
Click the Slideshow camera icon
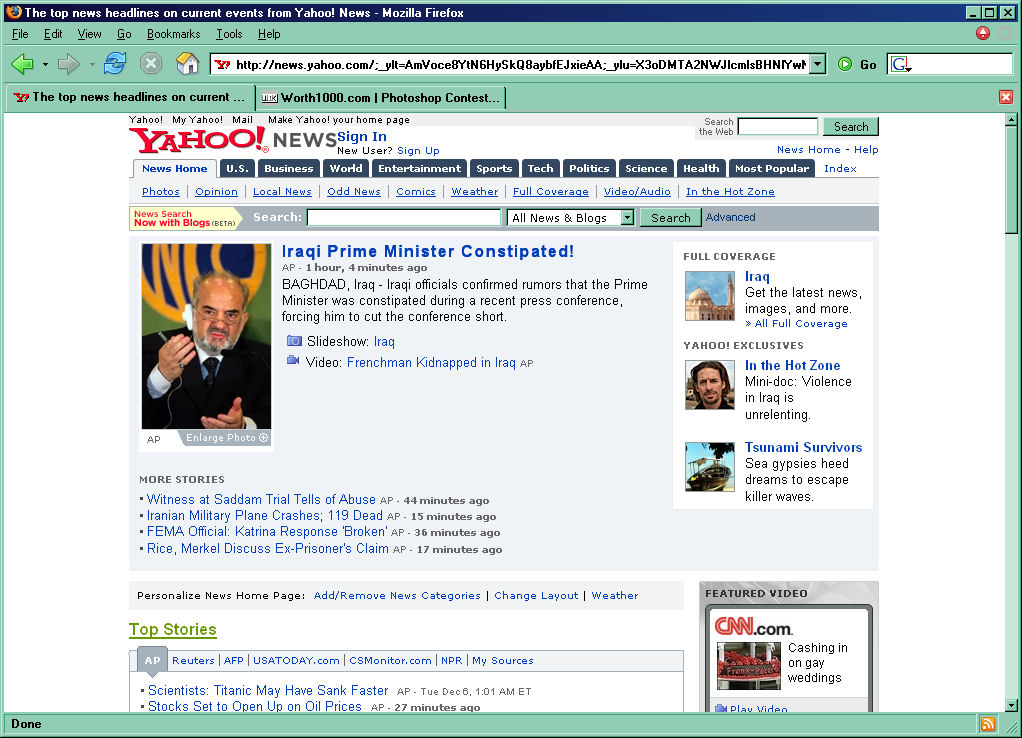click(x=295, y=341)
